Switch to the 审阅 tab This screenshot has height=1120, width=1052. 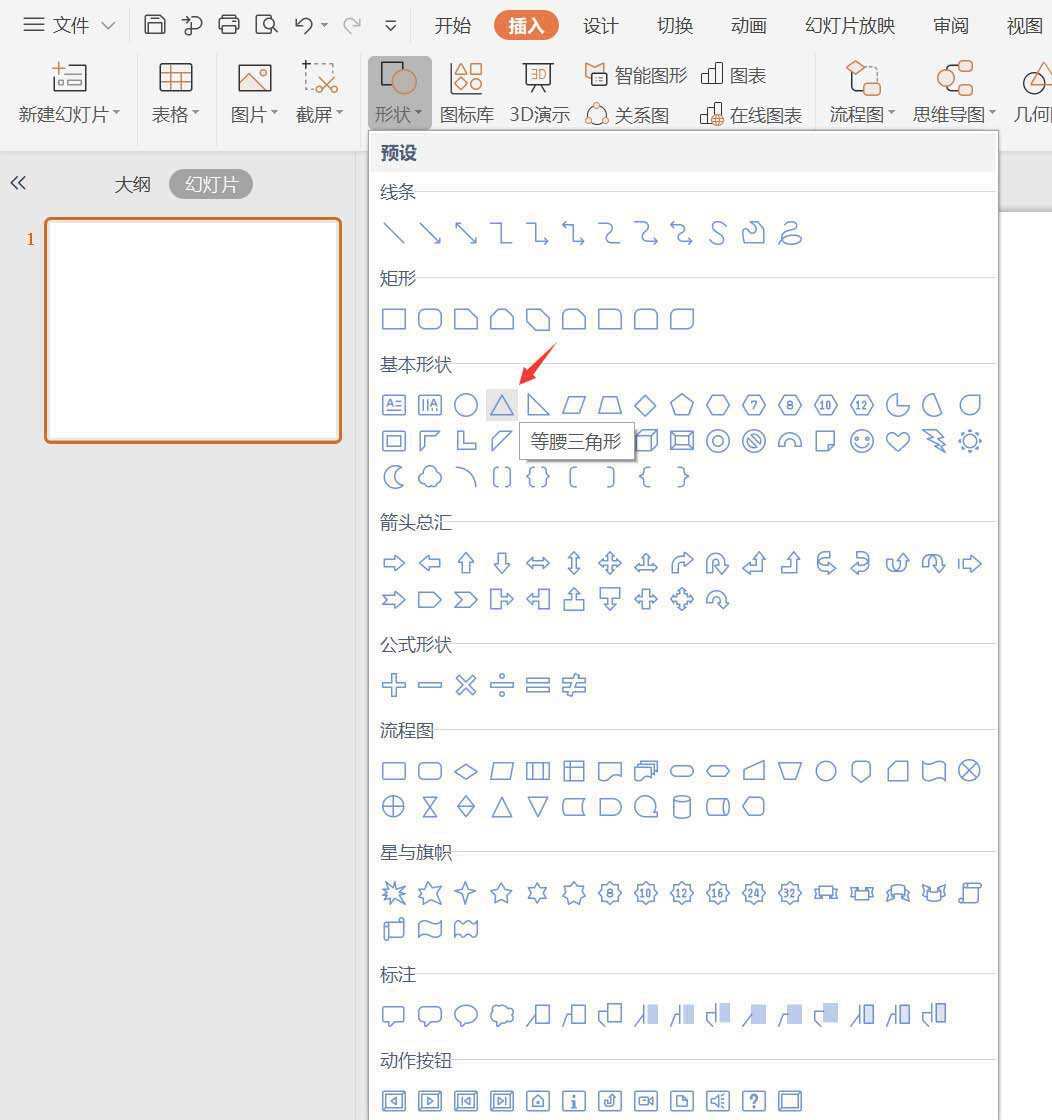tap(951, 26)
